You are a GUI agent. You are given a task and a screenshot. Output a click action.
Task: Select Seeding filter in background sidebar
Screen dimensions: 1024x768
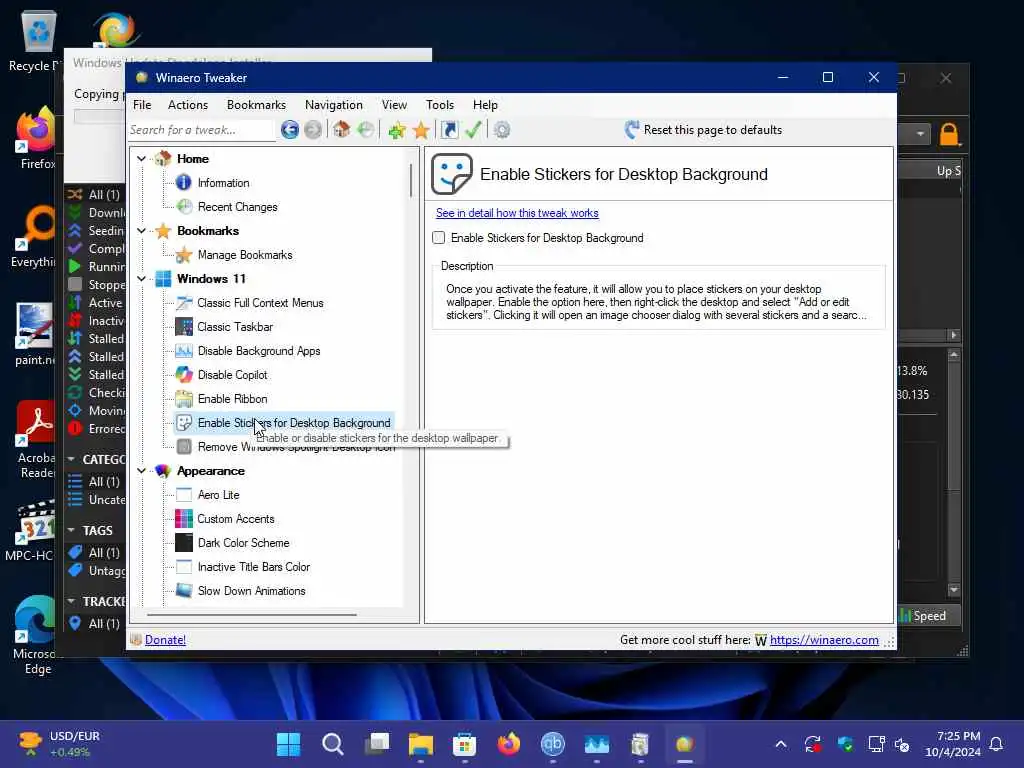coord(96,231)
